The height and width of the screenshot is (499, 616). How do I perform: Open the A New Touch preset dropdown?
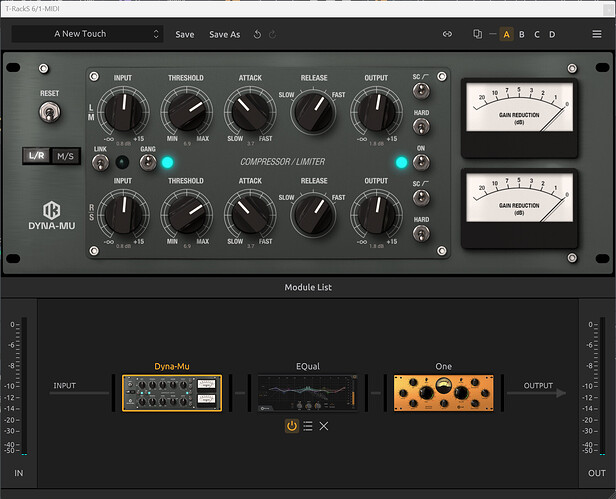coord(87,34)
